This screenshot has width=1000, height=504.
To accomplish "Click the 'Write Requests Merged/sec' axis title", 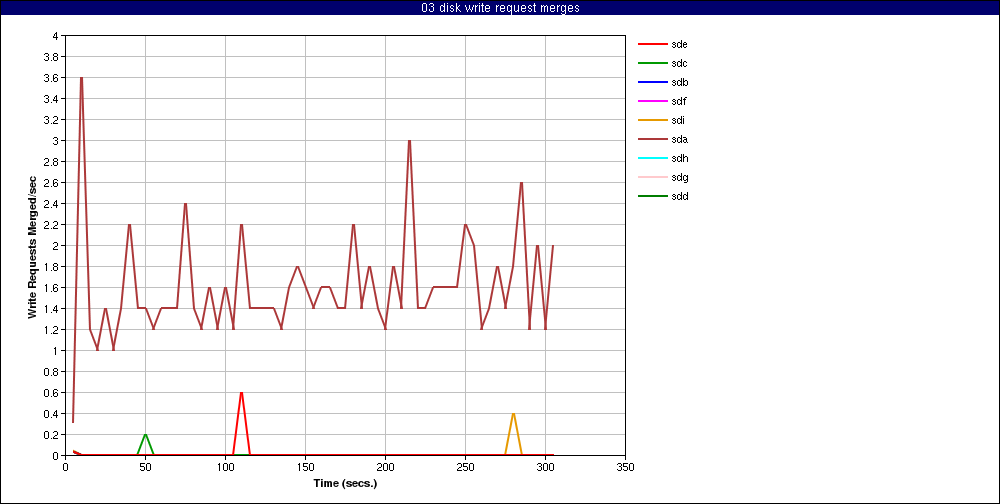I will click(x=32, y=246).
